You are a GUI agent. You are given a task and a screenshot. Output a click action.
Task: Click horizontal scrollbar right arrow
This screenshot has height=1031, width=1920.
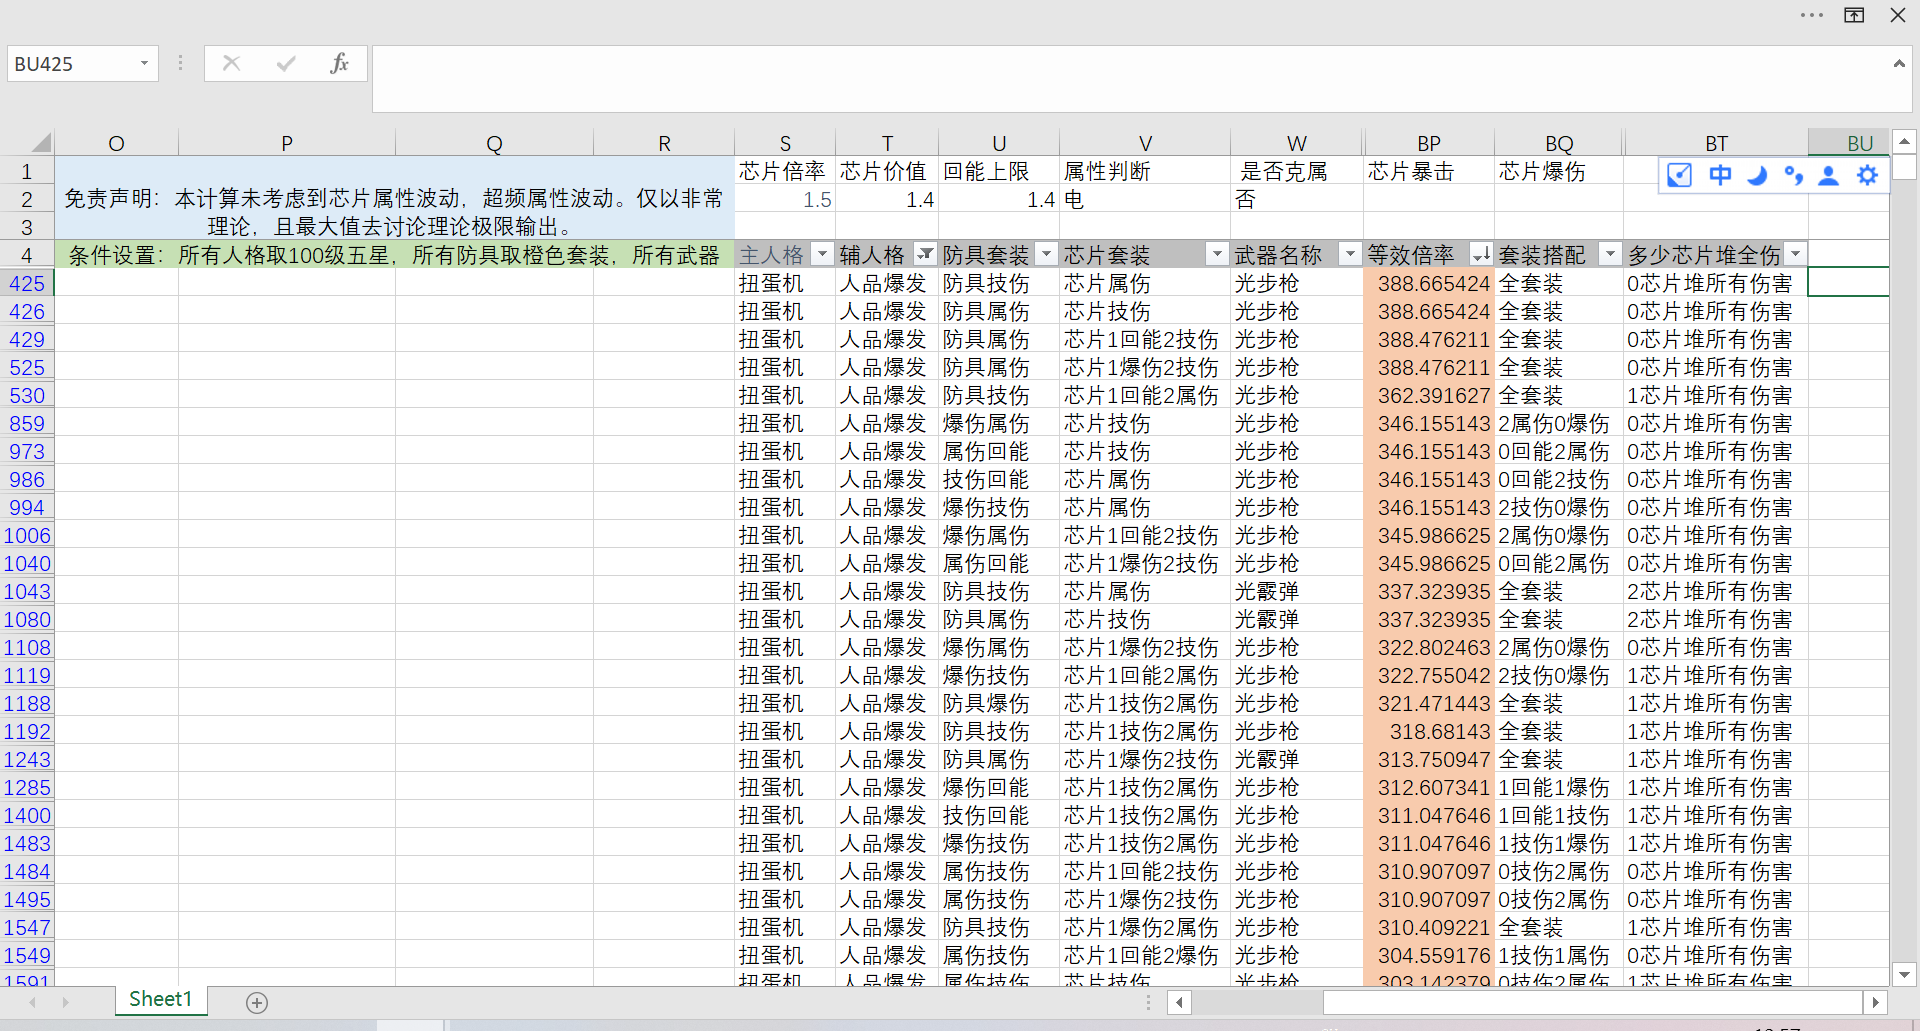point(1876,1002)
